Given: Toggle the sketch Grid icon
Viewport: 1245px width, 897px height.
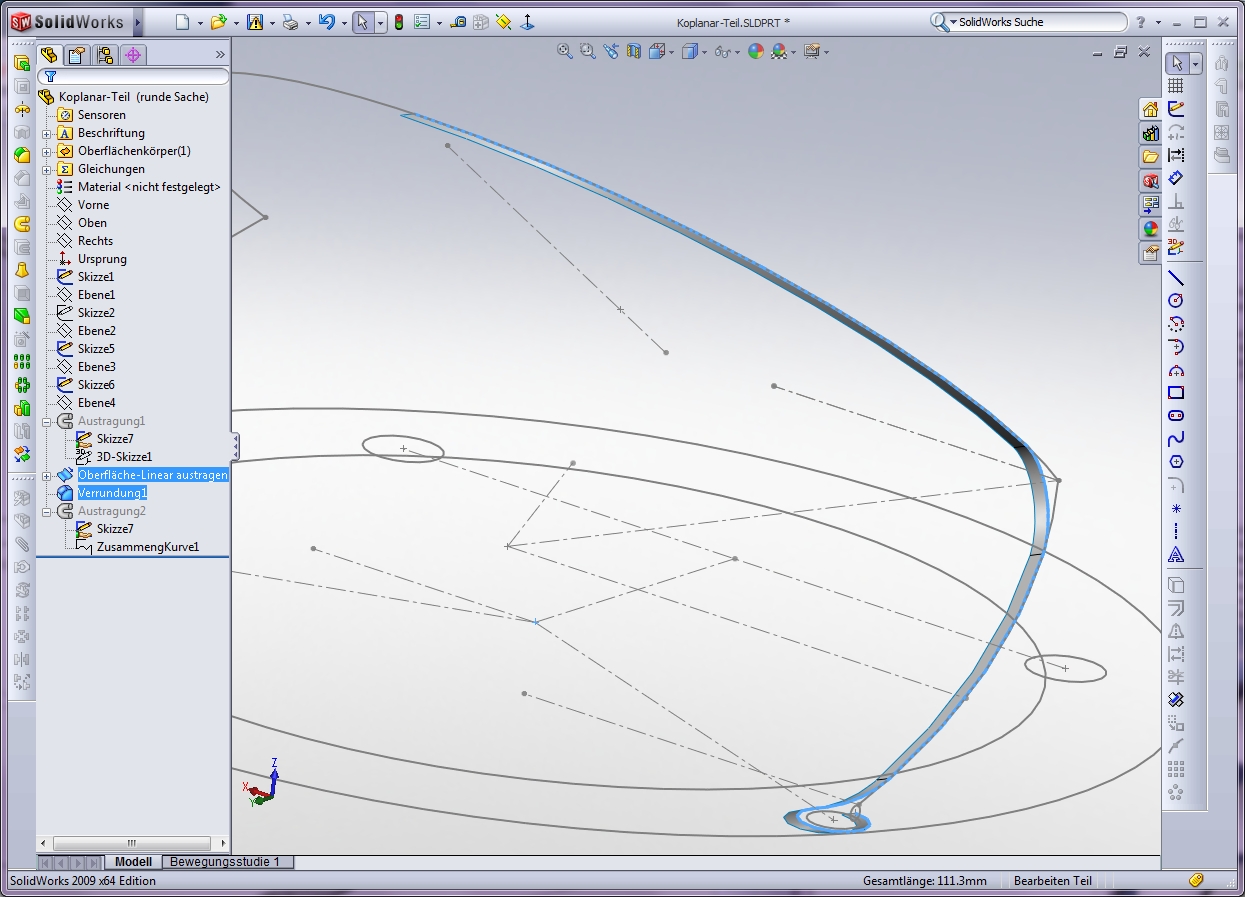Looking at the screenshot, I should [1176, 86].
